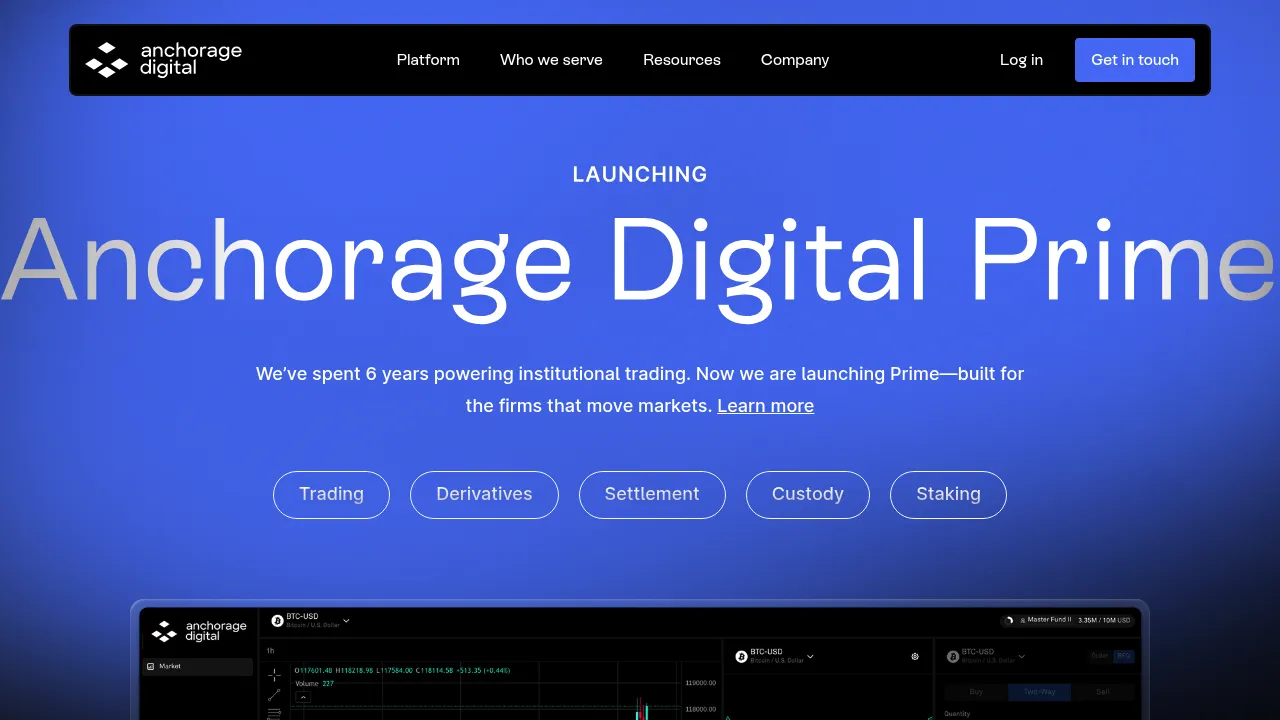Switch to the RFQ tab
Viewport: 1280px width, 720px height.
1124,657
